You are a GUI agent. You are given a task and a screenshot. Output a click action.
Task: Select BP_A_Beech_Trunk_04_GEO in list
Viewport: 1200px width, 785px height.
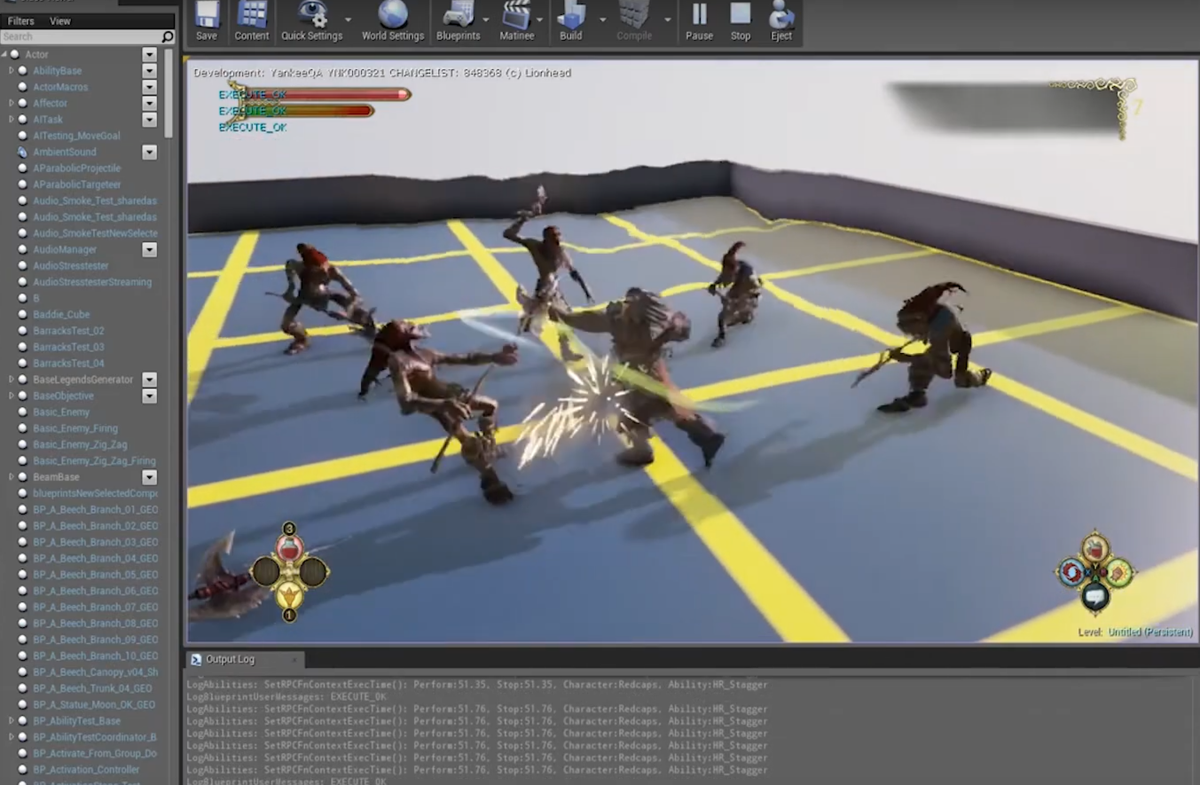tap(91, 688)
